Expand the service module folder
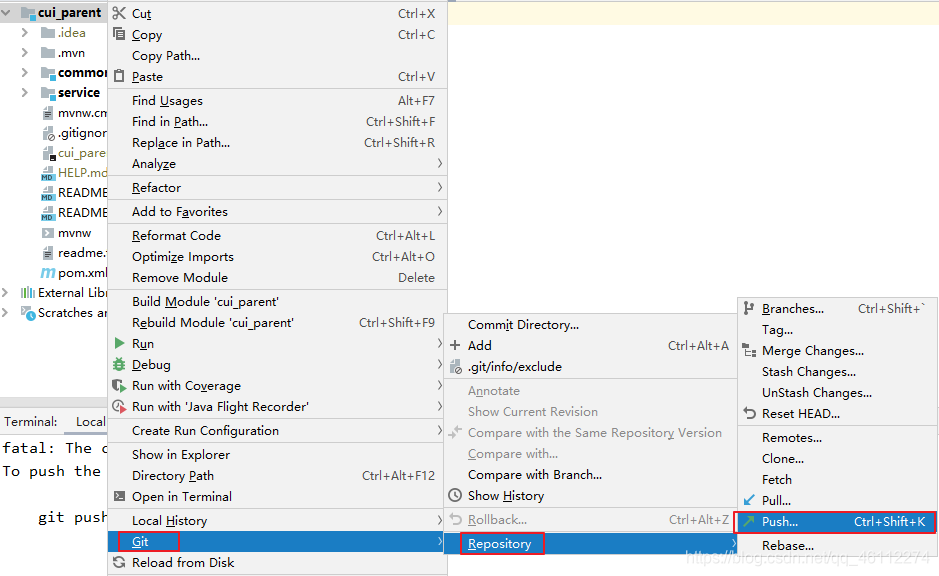 pos(25,92)
